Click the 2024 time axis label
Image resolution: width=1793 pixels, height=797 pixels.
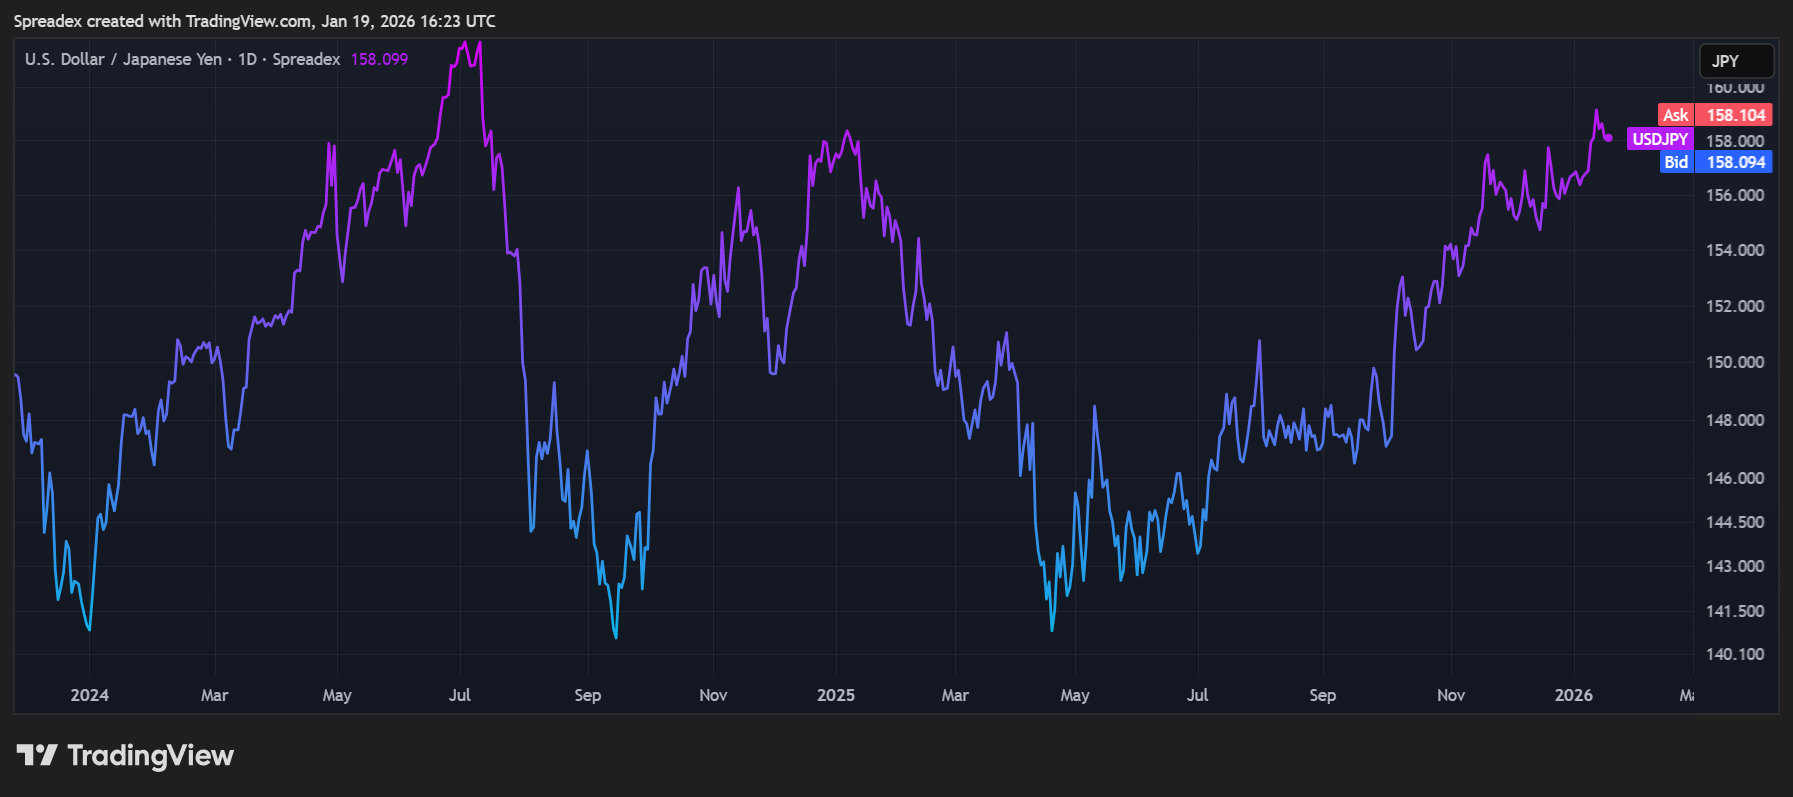tap(89, 695)
